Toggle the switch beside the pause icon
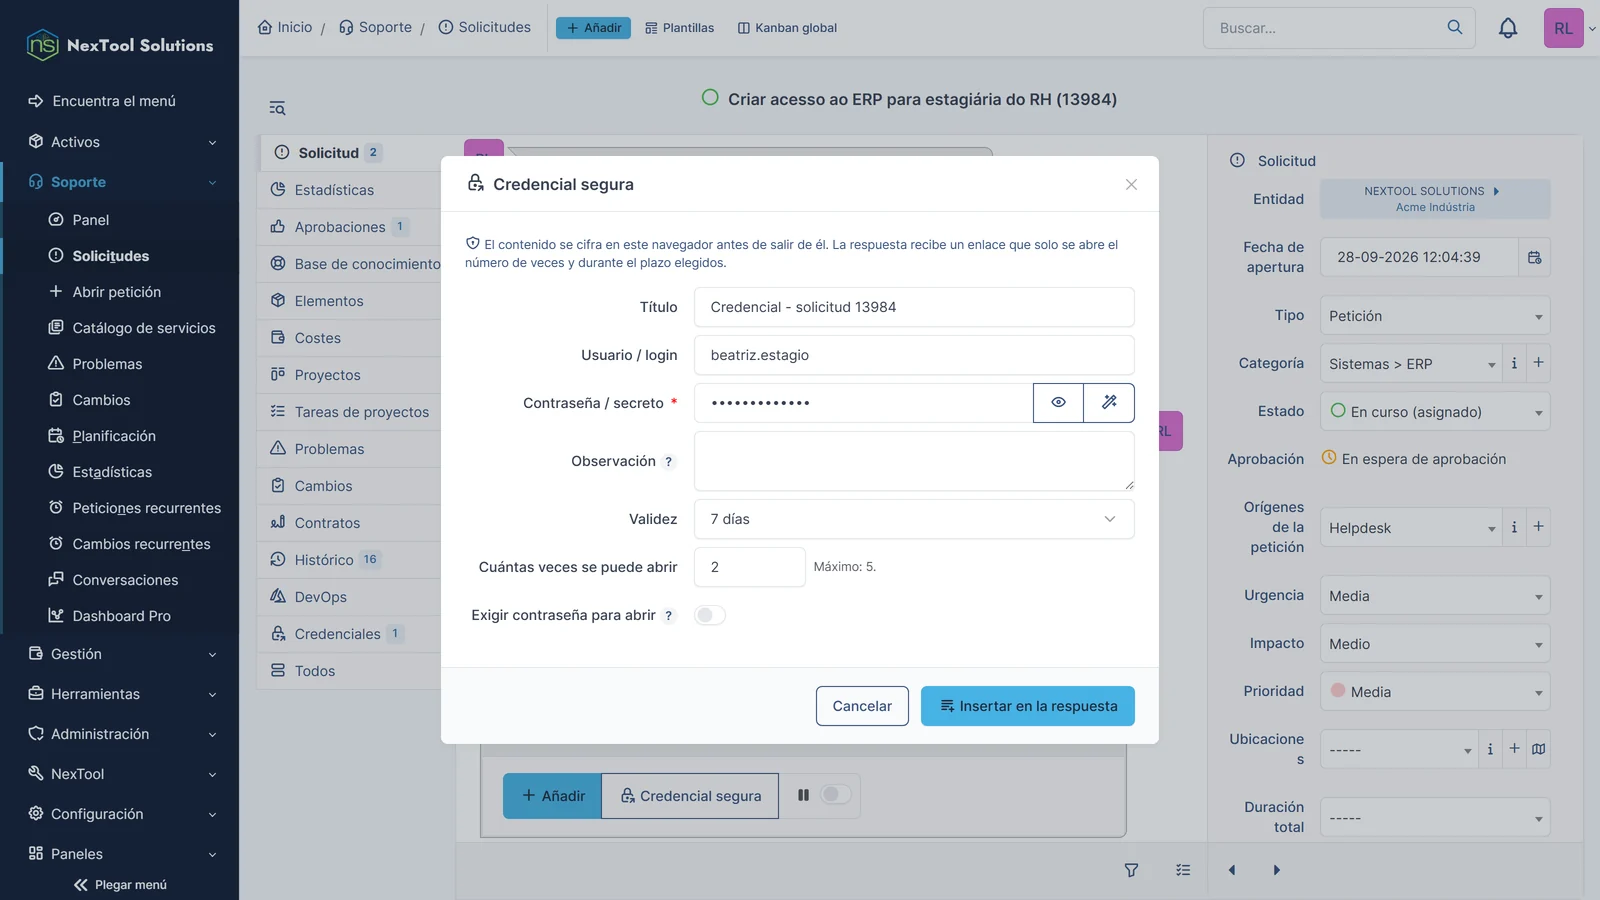 (x=835, y=795)
